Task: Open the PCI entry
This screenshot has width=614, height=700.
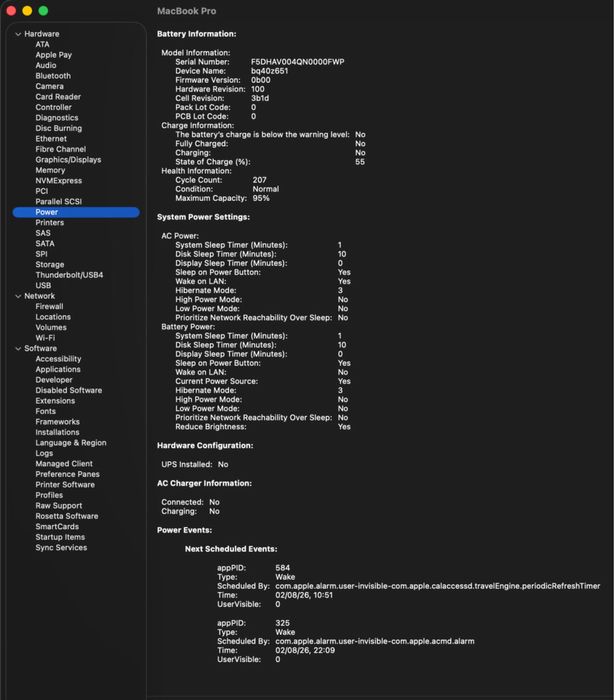Action: pyautogui.click(x=42, y=191)
